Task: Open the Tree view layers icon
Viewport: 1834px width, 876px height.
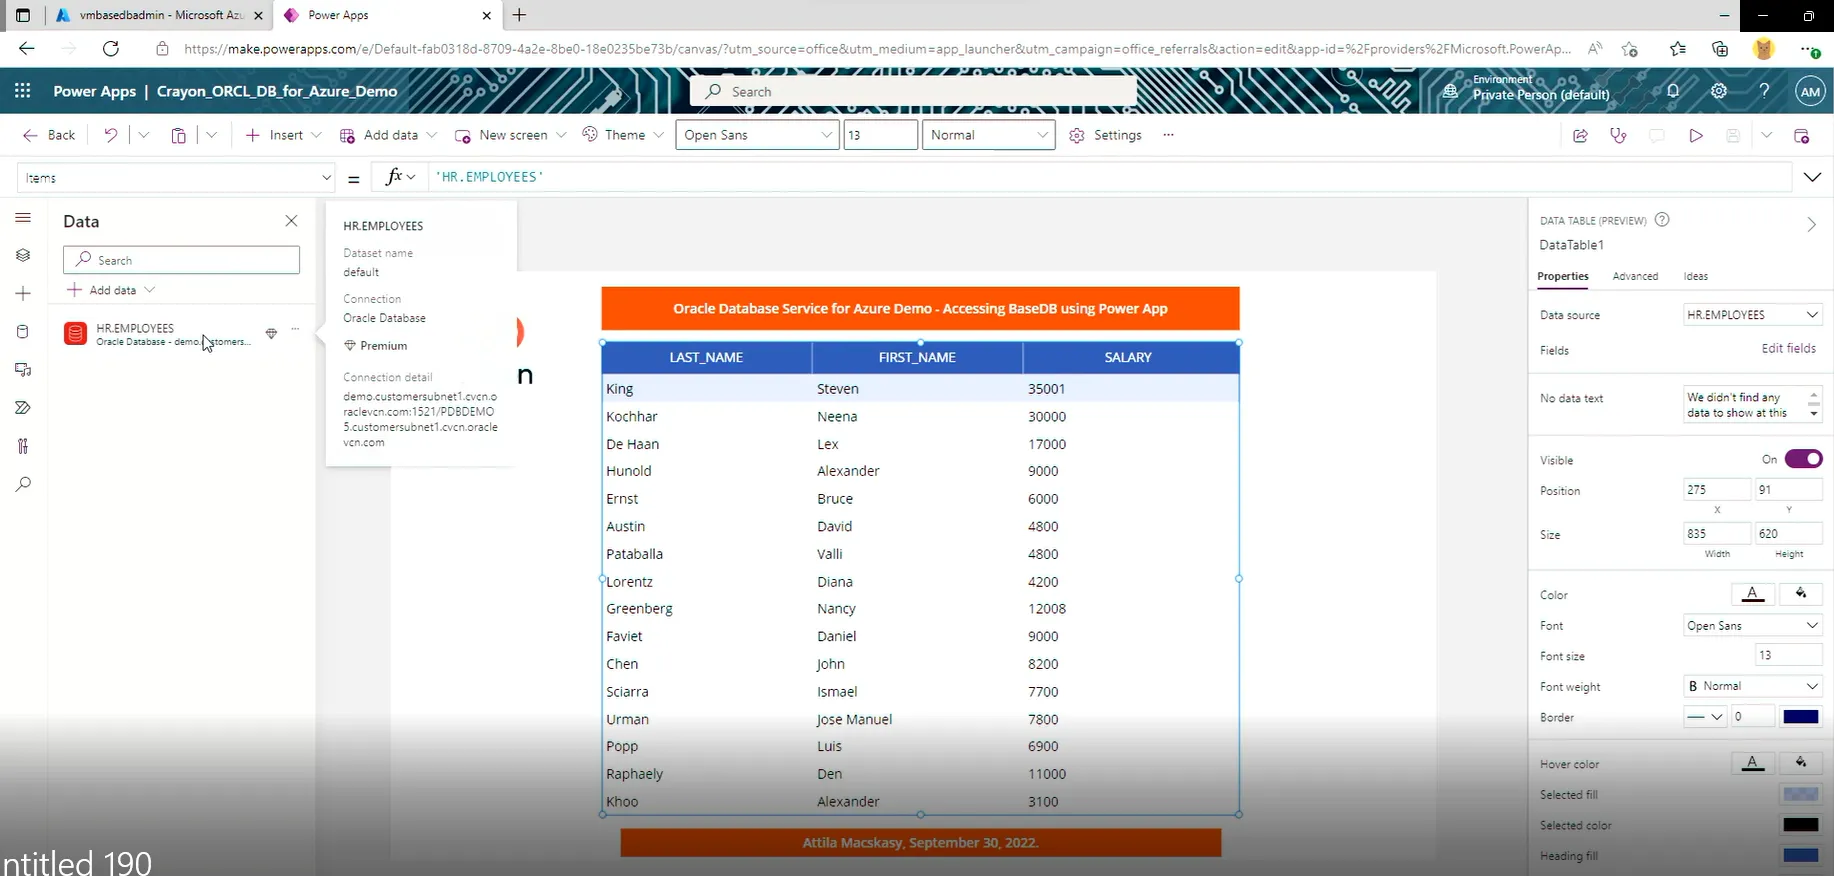Action: [23, 255]
